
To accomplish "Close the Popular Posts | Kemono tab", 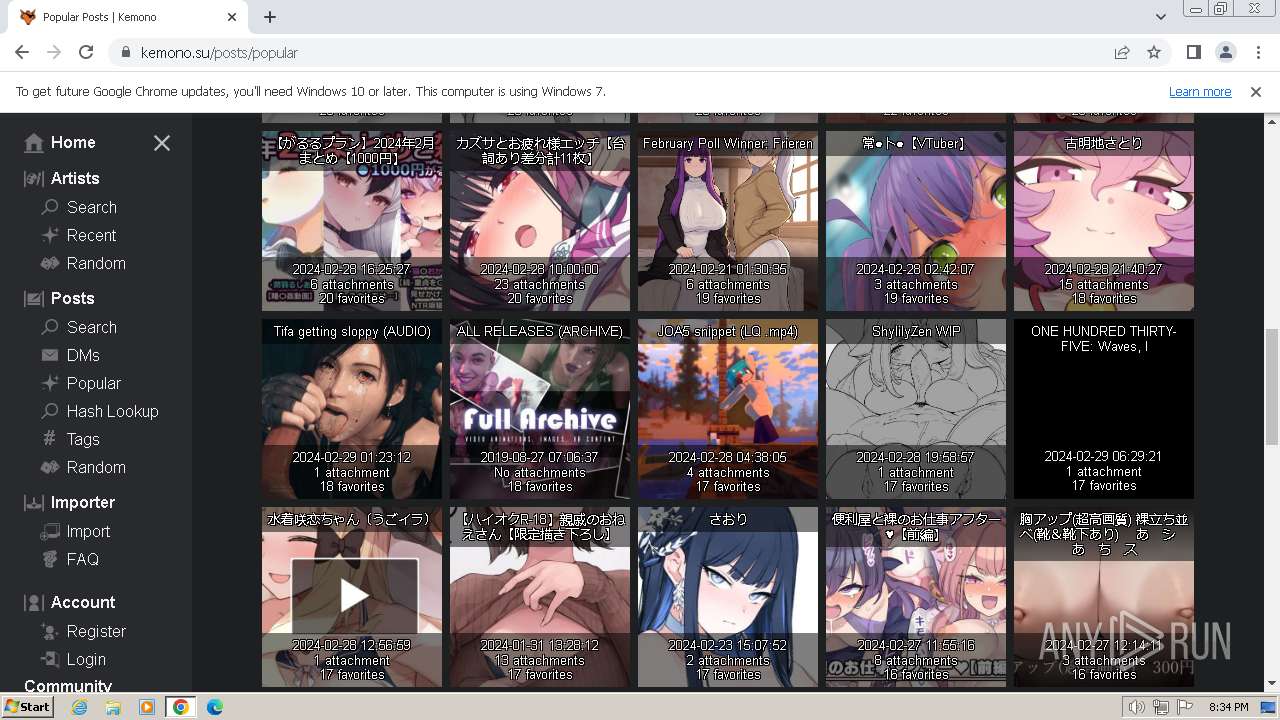I will click(232, 17).
